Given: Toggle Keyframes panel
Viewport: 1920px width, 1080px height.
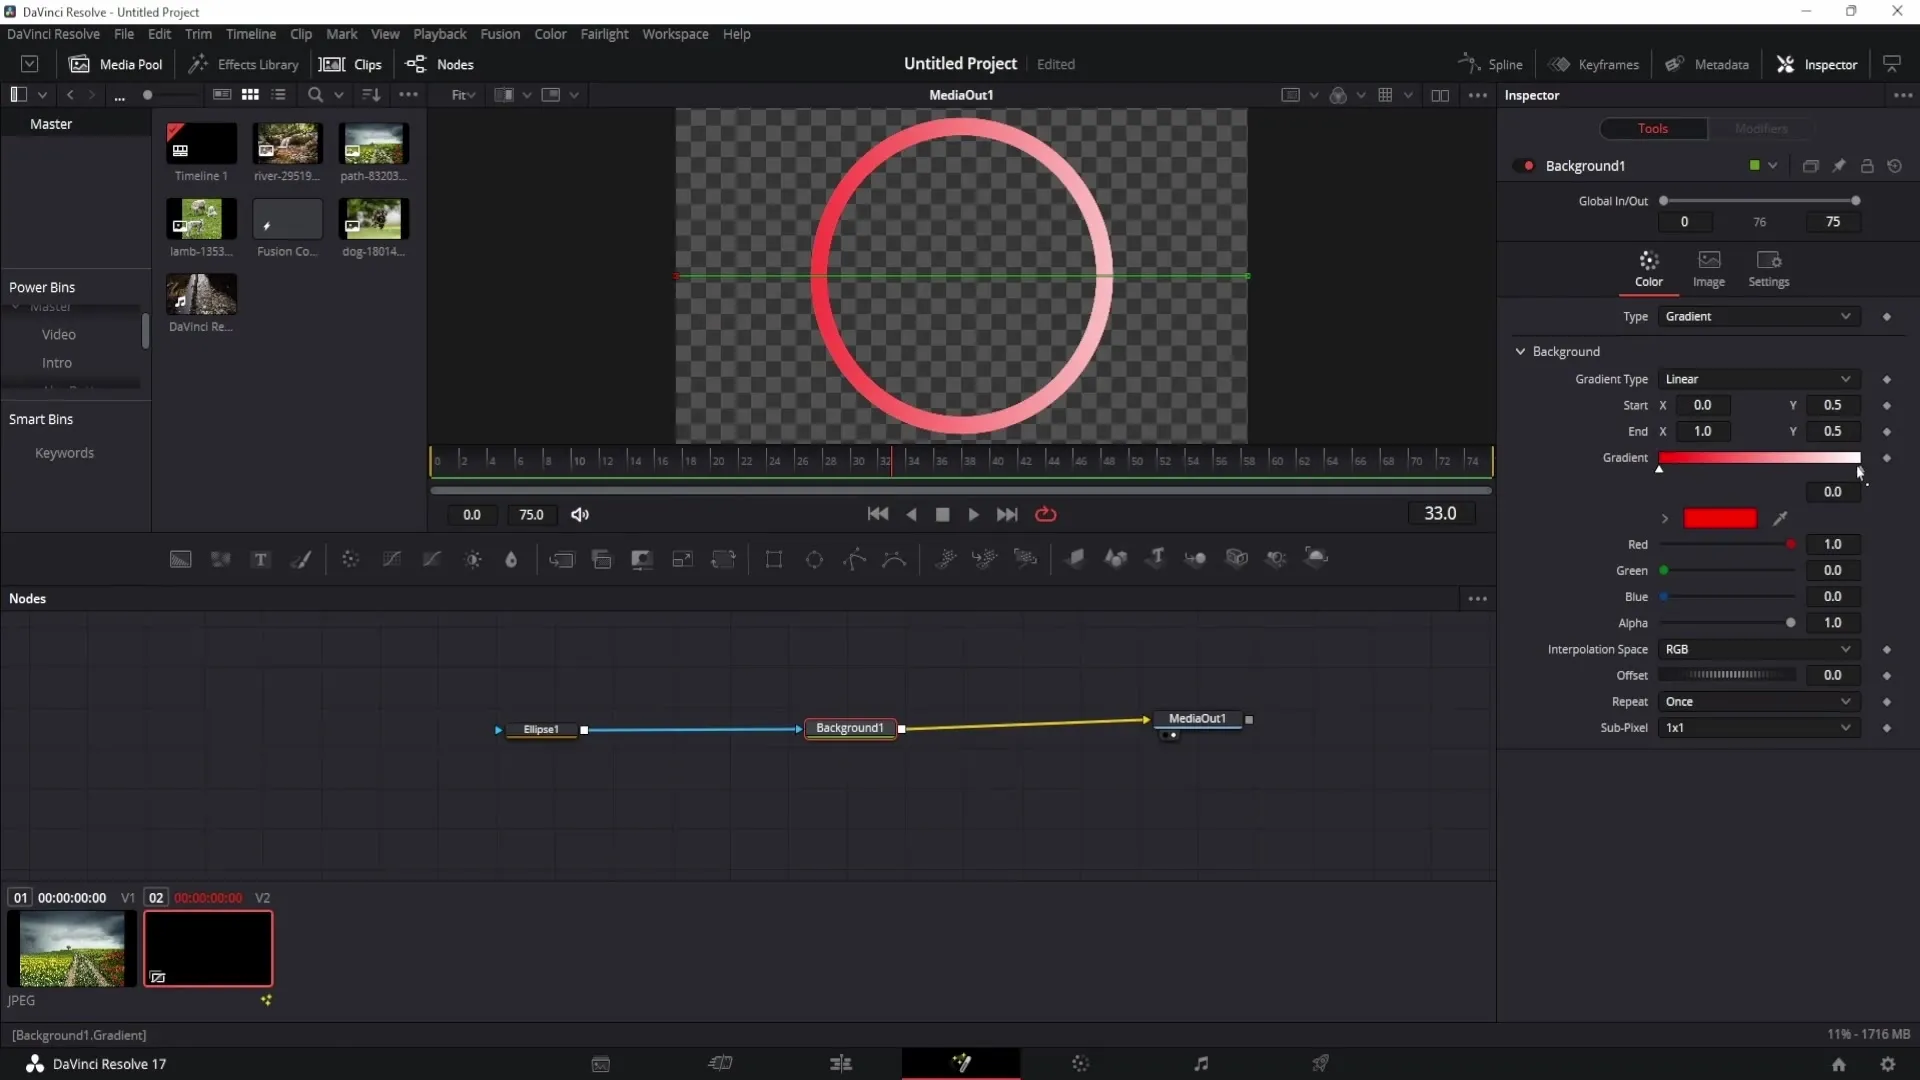Looking at the screenshot, I should click(1594, 64).
